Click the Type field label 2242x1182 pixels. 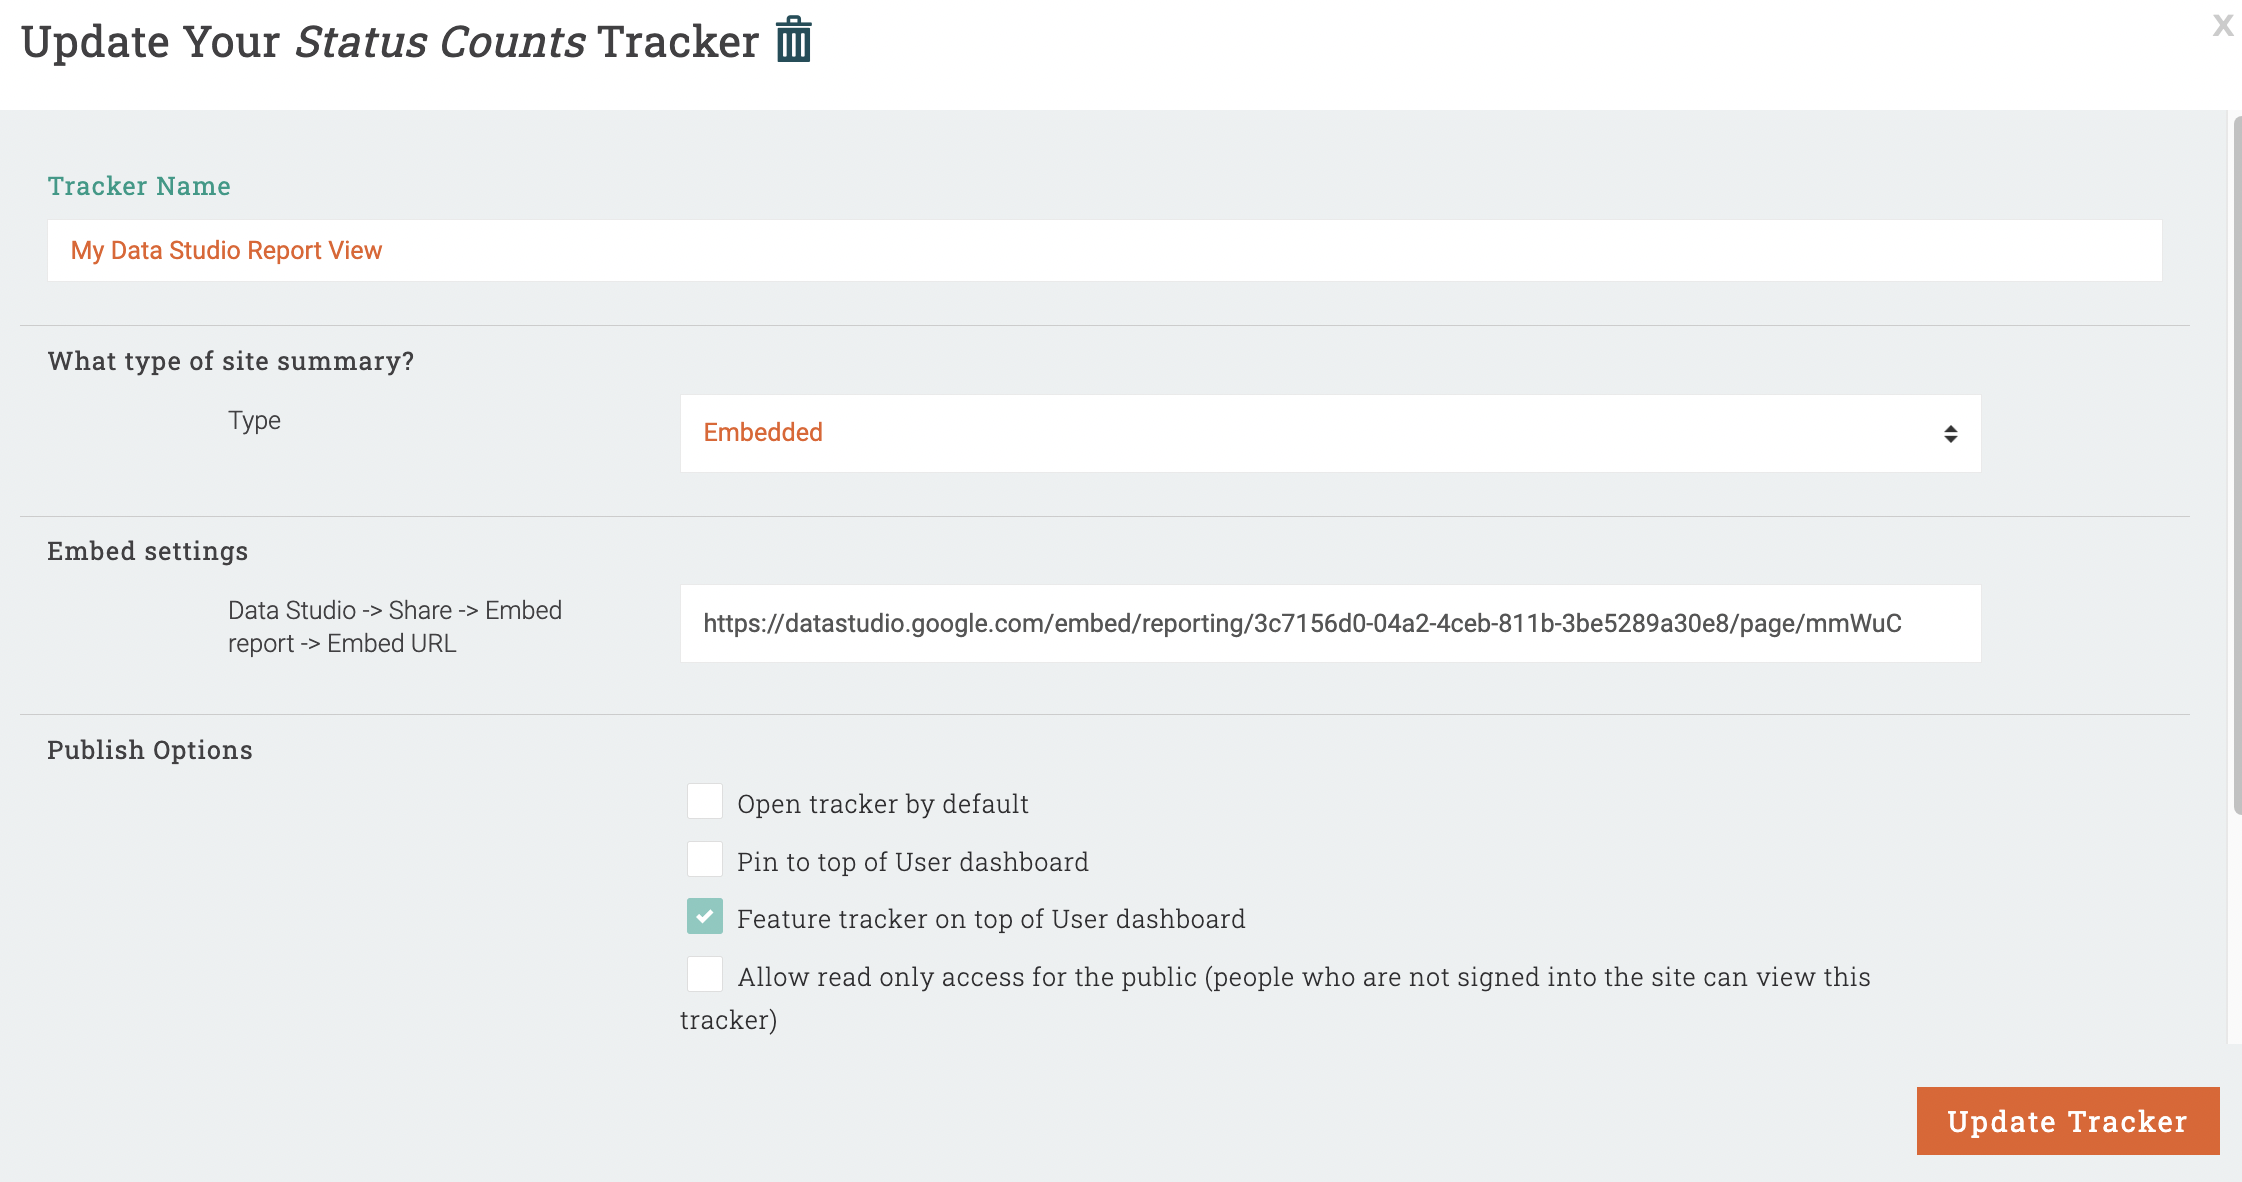(254, 420)
